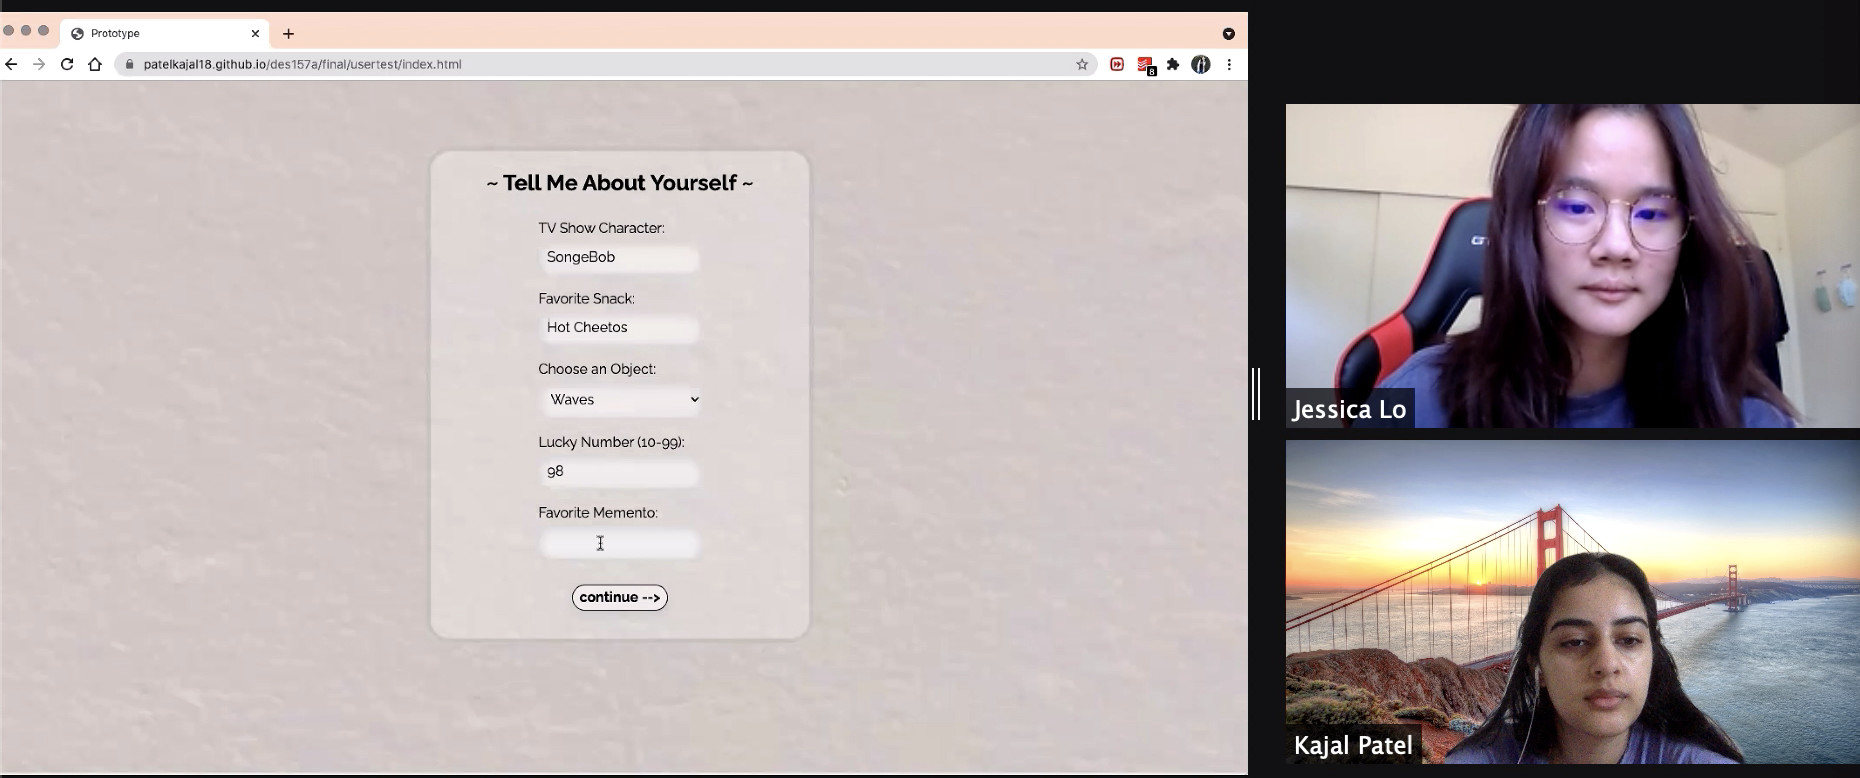Click the 'Favorite Memento:' label
Viewport: 1860px width, 778px height.
pos(598,512)
